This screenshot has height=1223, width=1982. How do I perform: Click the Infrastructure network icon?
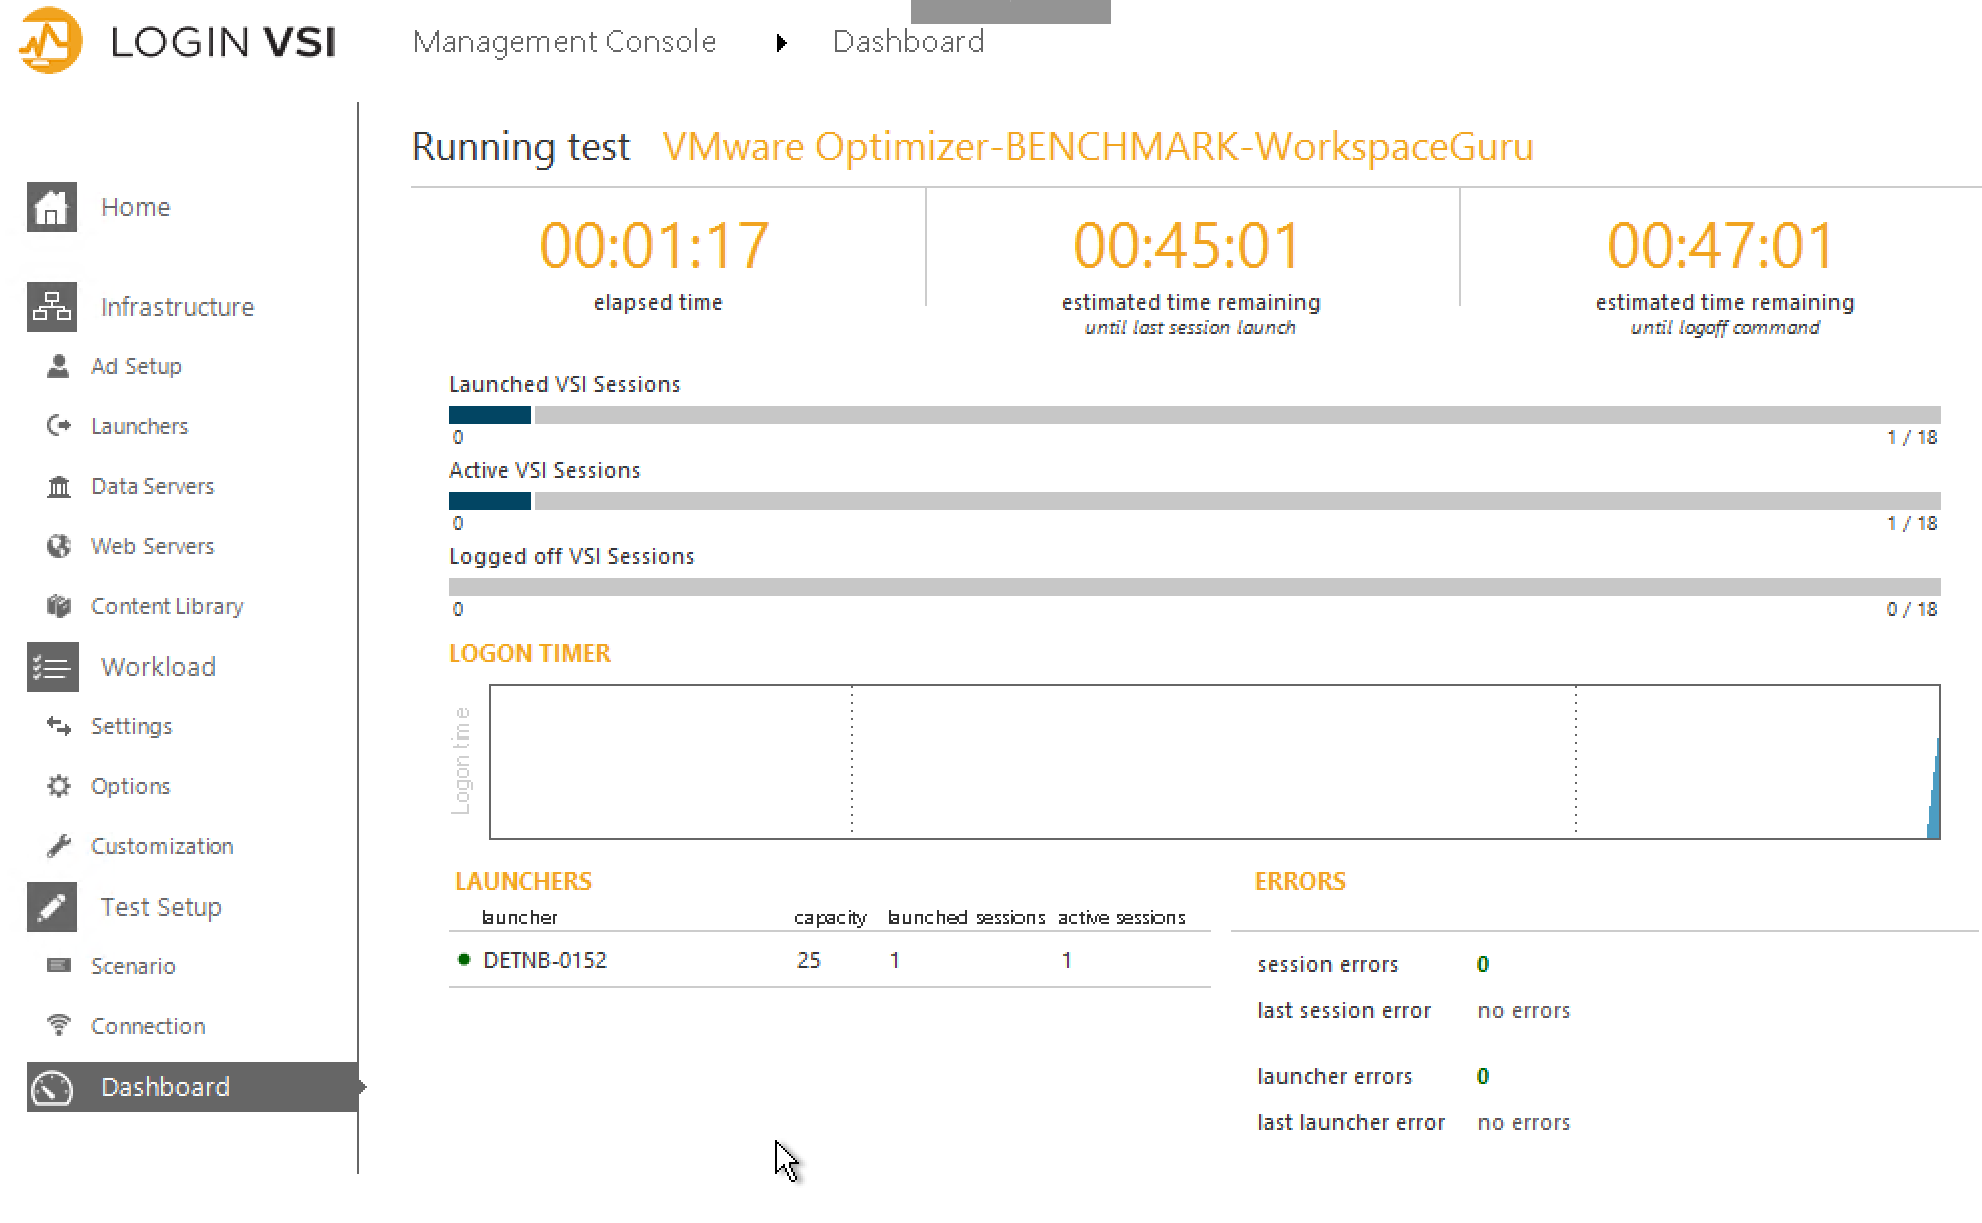click(52, 306)
